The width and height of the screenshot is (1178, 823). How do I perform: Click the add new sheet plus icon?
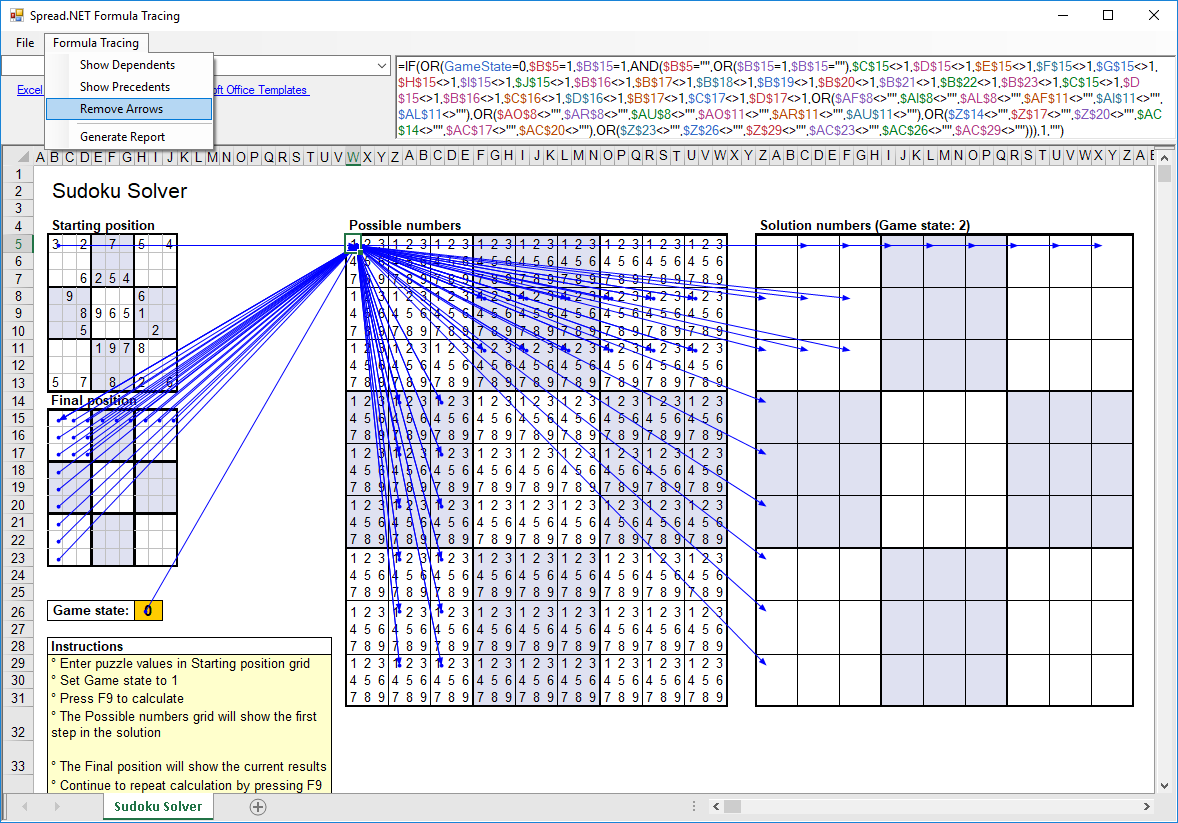click(258, 807)
